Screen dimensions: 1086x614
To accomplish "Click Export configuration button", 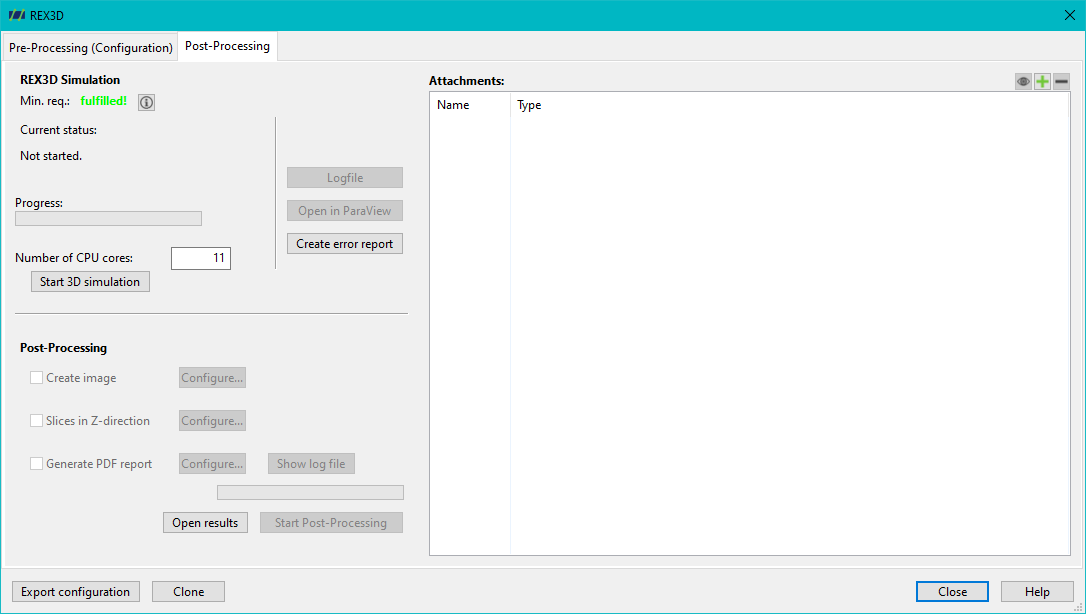I will (x=75, y=592).
